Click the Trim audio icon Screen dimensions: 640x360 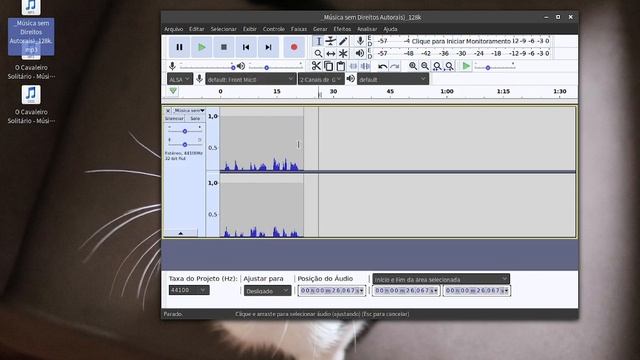point(353,66)
